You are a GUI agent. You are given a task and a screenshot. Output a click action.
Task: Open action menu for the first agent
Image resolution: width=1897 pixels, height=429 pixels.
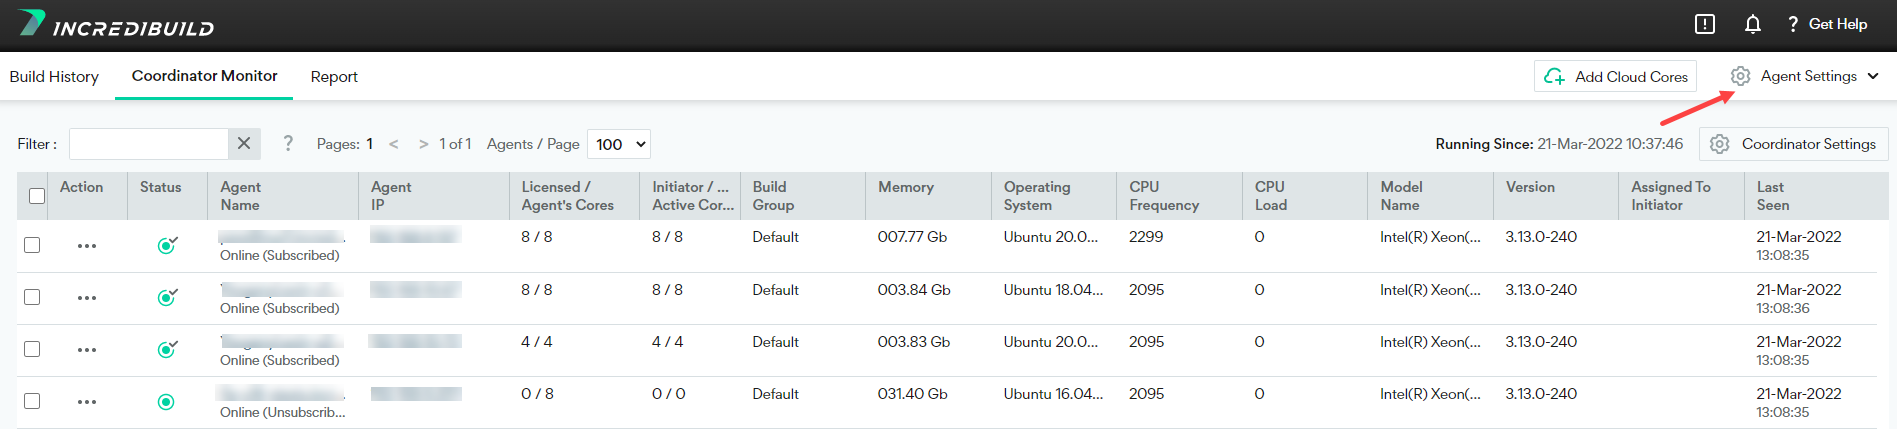tap(87, 246)
